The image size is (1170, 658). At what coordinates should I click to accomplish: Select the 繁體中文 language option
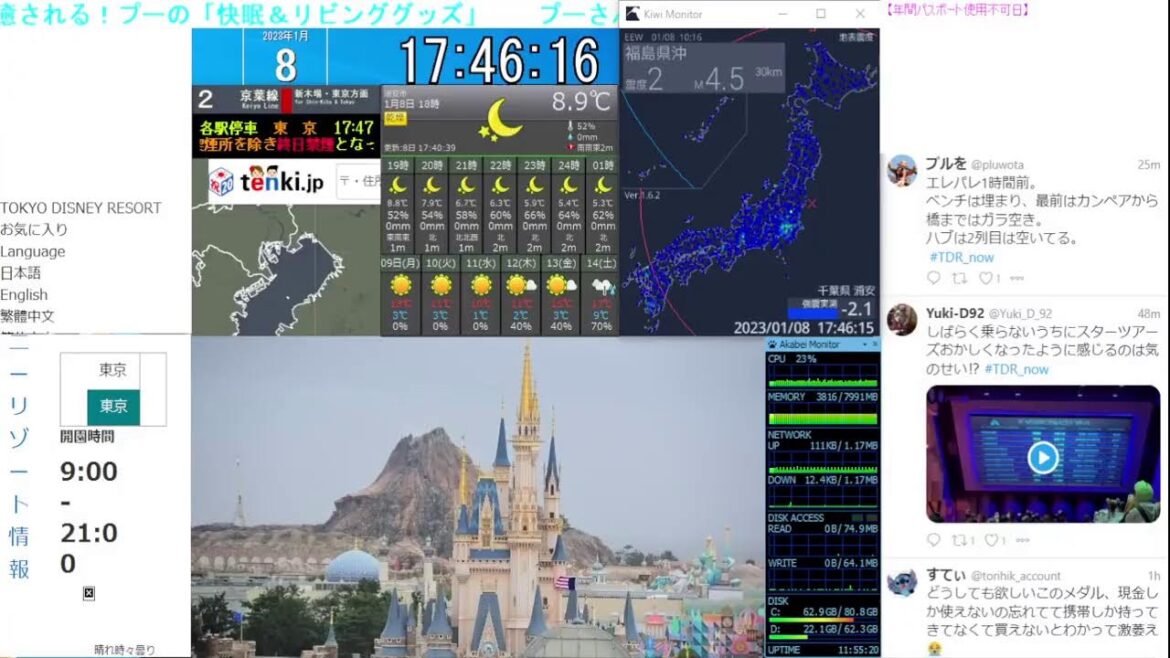click(29, 316)
